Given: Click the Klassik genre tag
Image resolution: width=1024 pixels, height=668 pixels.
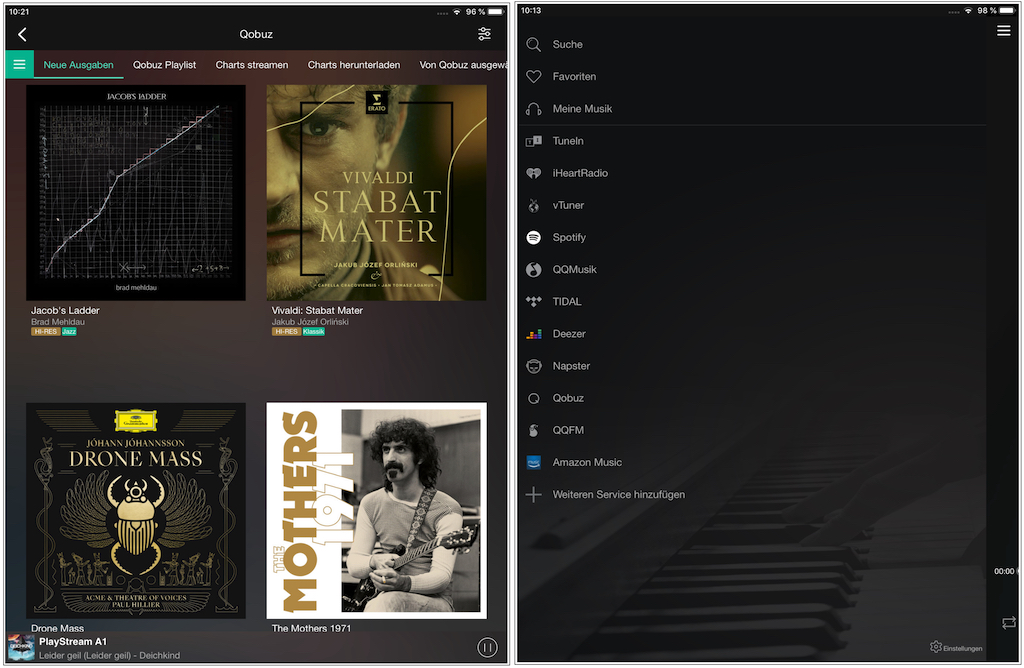Looking at the screenshot, I should tap(313, 332).
